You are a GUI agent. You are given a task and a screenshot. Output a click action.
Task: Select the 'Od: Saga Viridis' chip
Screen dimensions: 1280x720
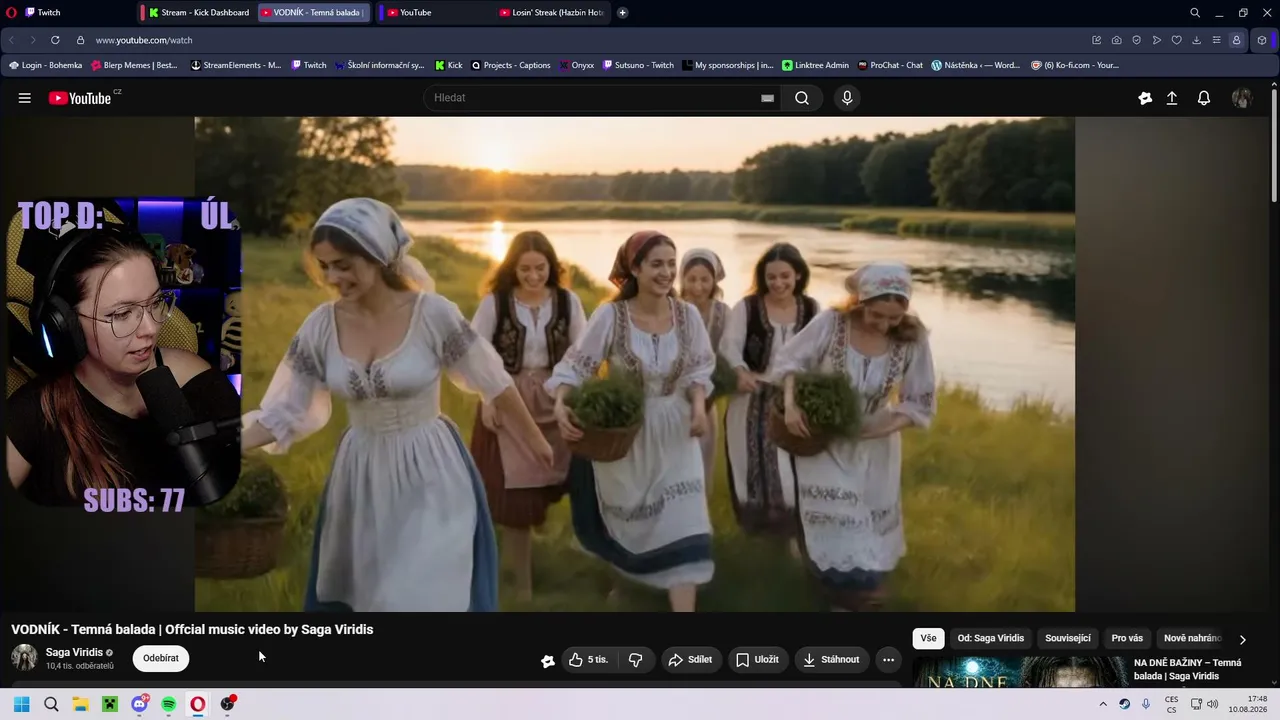click(991, 639)
